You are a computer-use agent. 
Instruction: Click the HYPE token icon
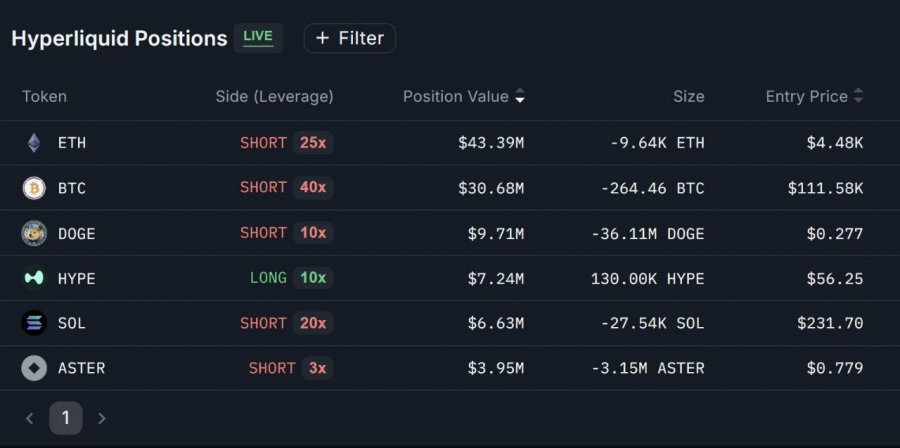[x=34, y=278]
